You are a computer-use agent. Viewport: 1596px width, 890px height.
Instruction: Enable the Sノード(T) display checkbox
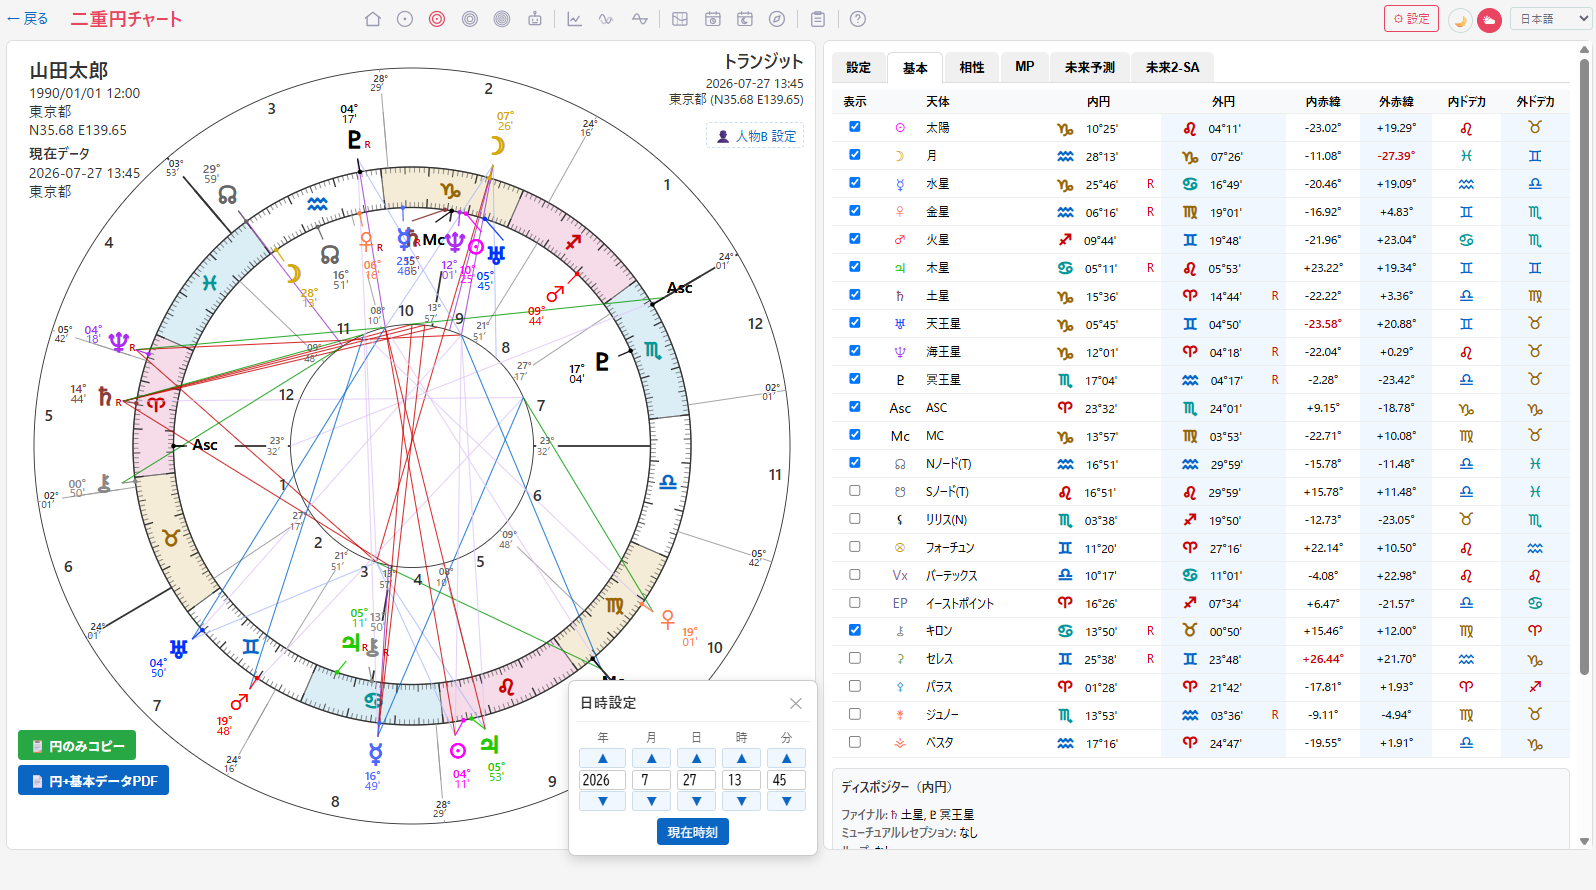(x=854, y=491)
